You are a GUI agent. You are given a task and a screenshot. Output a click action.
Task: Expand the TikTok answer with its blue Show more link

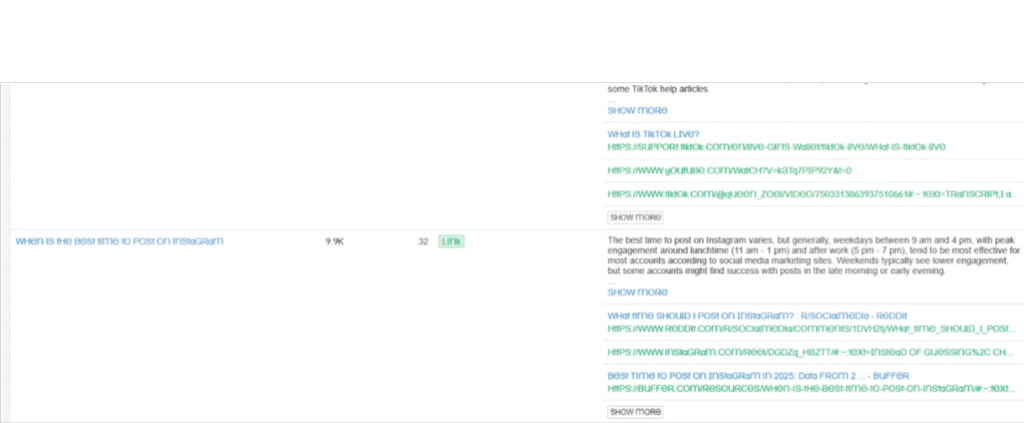637,110
